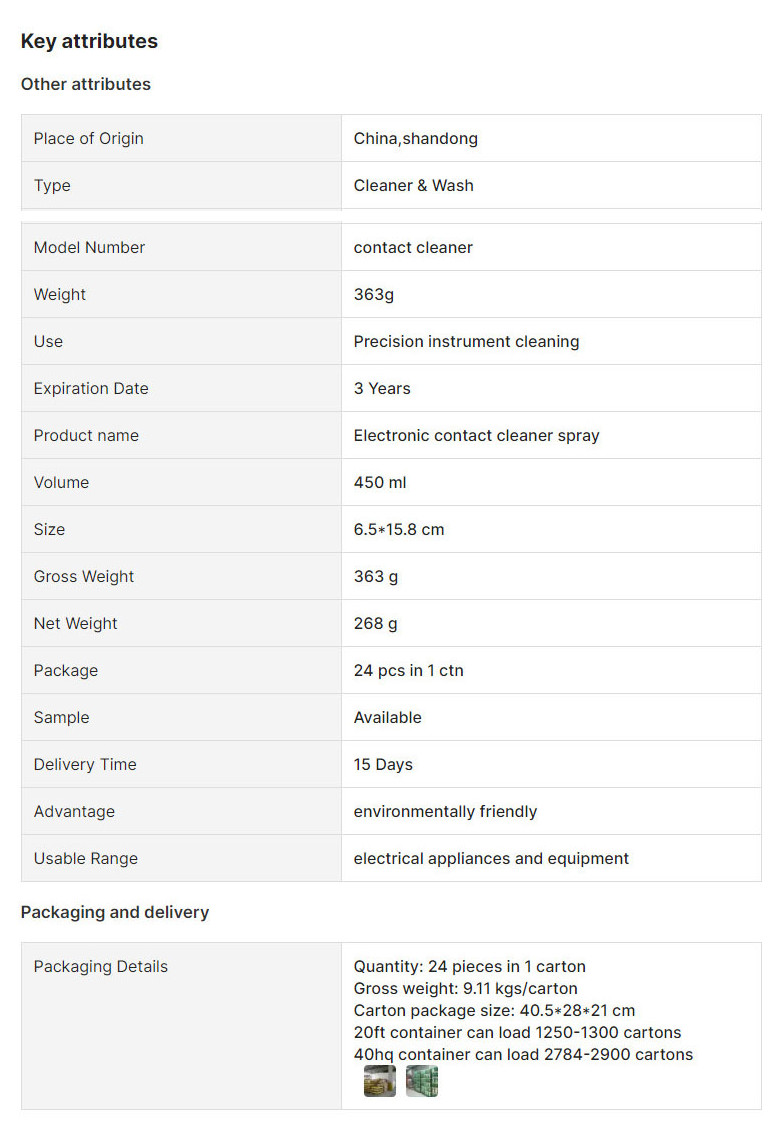Click the 15 Days delivery time value
The height and width of the screenshot is (1137, 783).
tap(383, 765)
